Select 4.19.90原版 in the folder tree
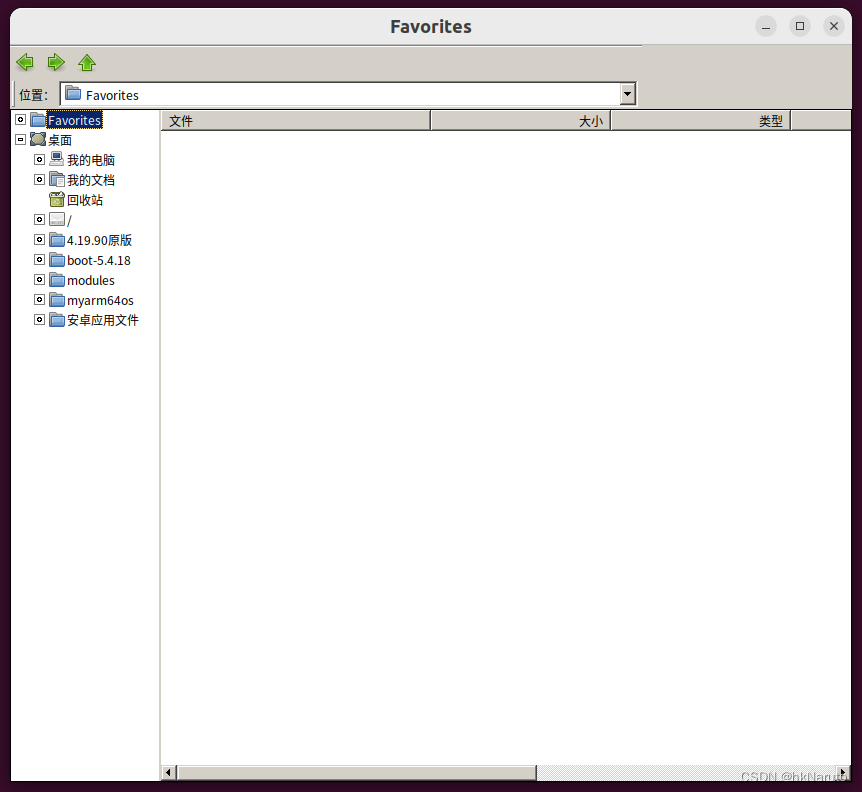Screen dimensions: 862x792 click(x=100, y=239)
